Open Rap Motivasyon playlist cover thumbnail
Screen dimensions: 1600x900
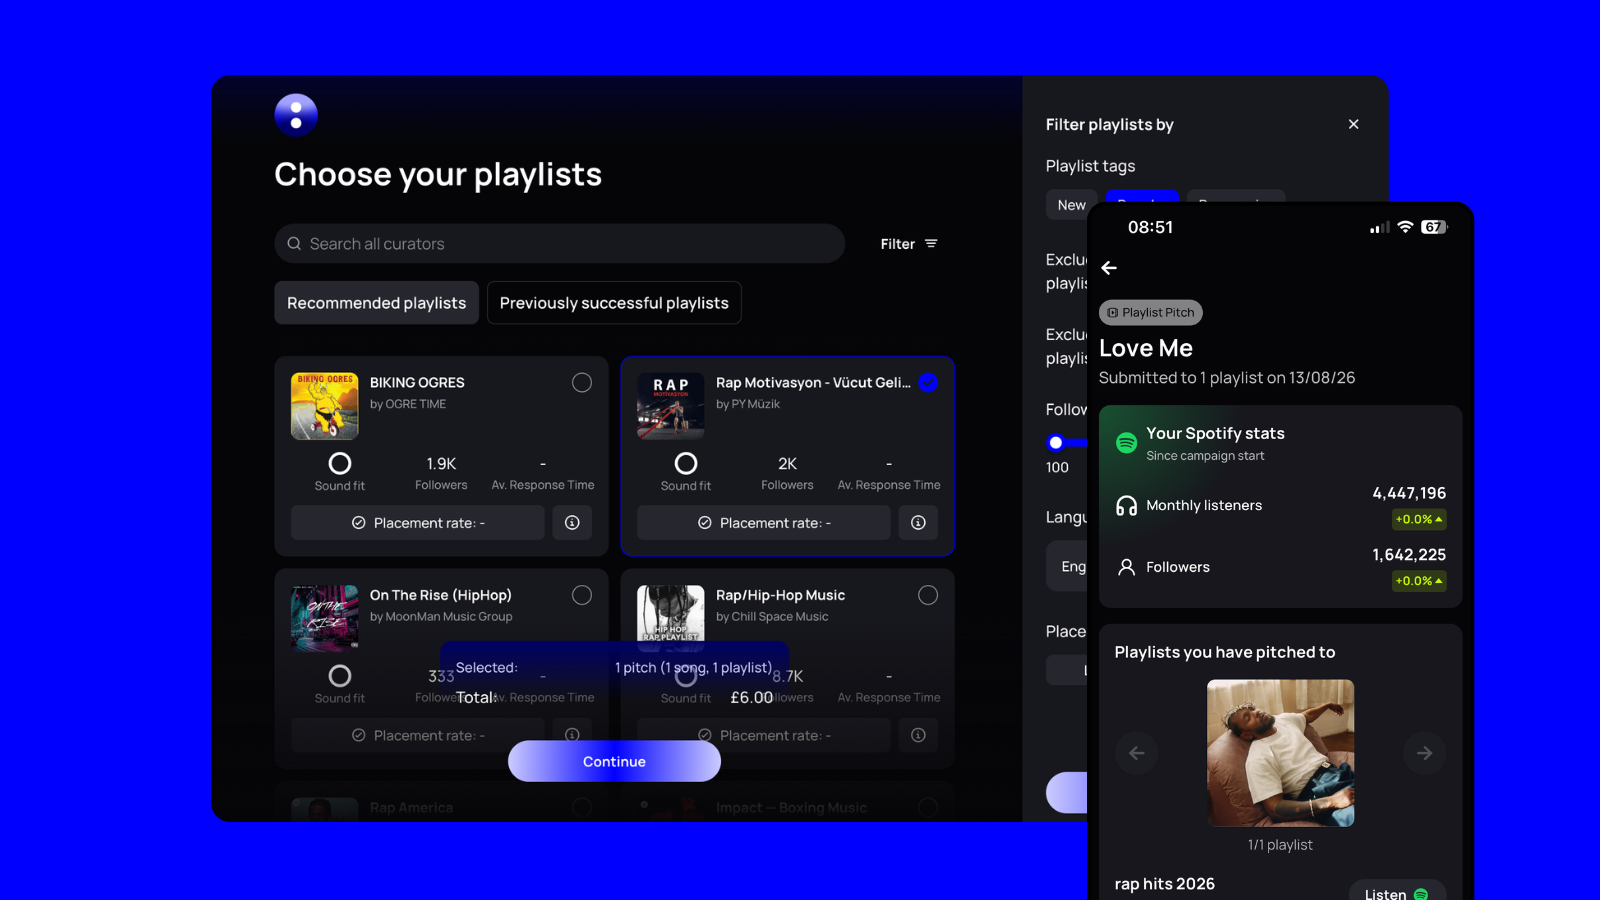pyautogui.click(x=671, y=406)
